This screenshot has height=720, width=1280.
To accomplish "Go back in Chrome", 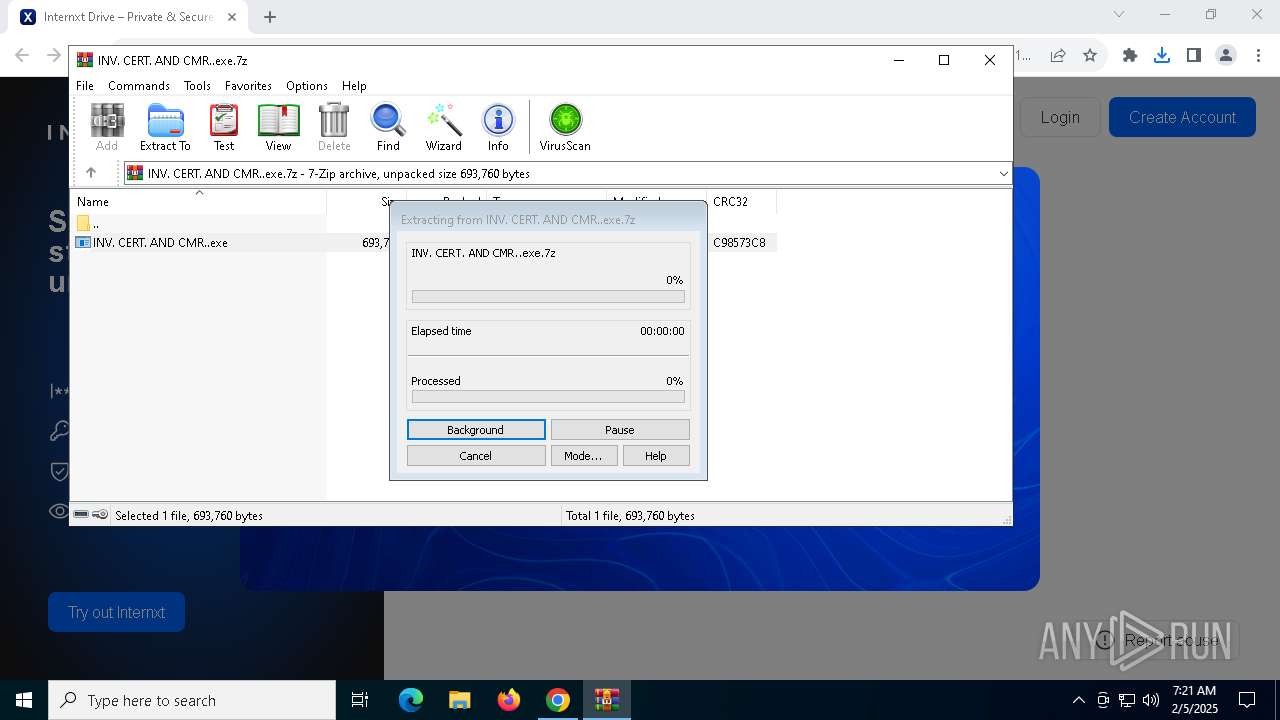I will point(22,55).
